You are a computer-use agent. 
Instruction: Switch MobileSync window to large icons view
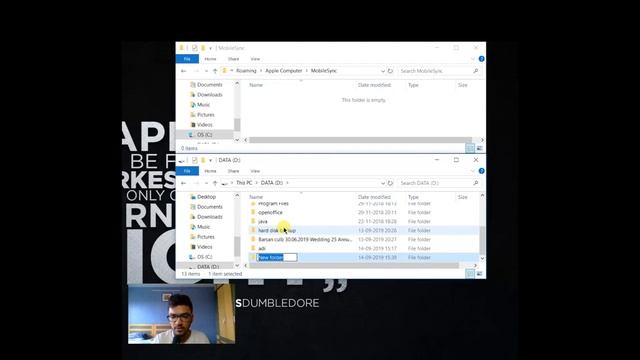(480, 148)
